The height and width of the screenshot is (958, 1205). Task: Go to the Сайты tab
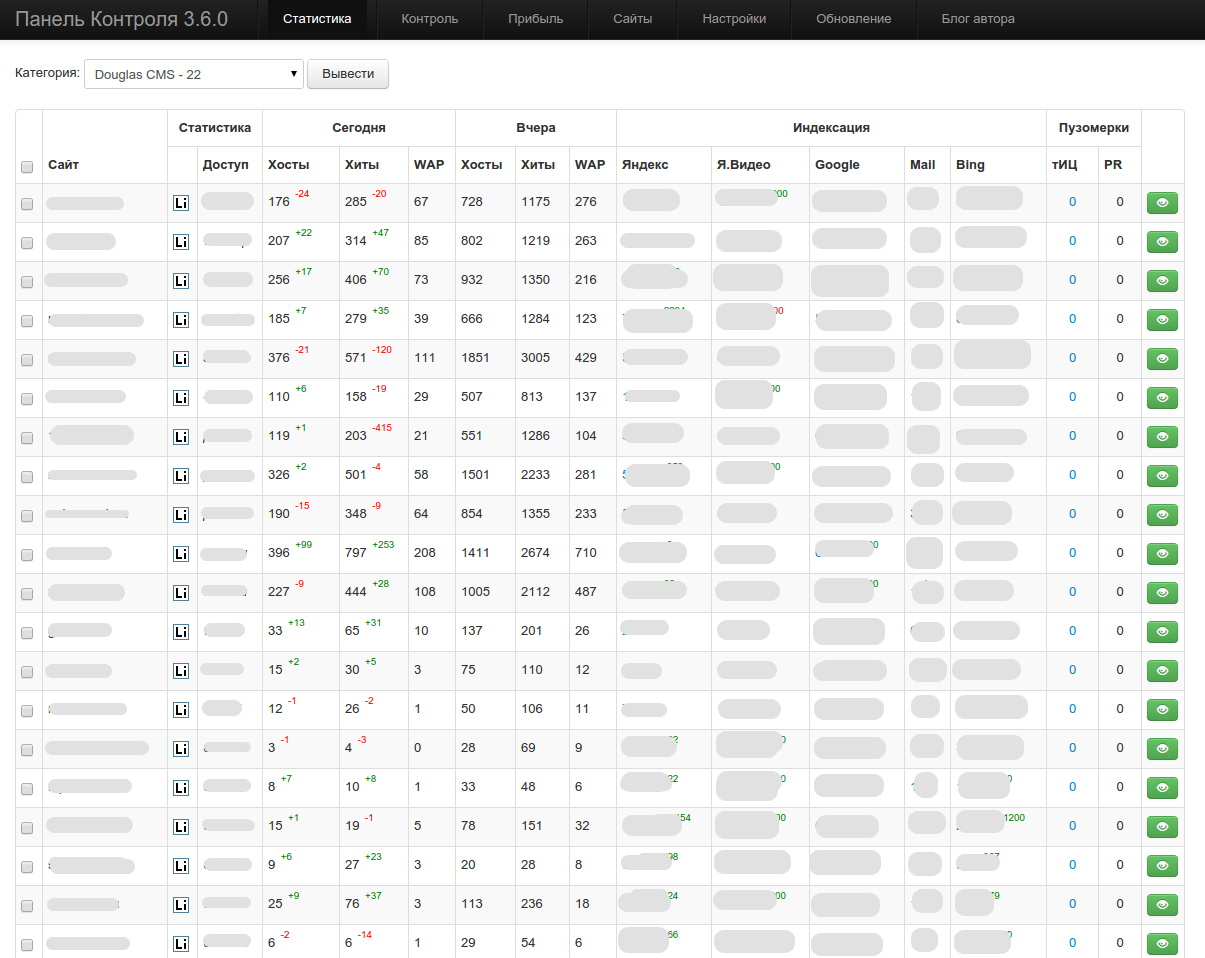tap(633, 19)
